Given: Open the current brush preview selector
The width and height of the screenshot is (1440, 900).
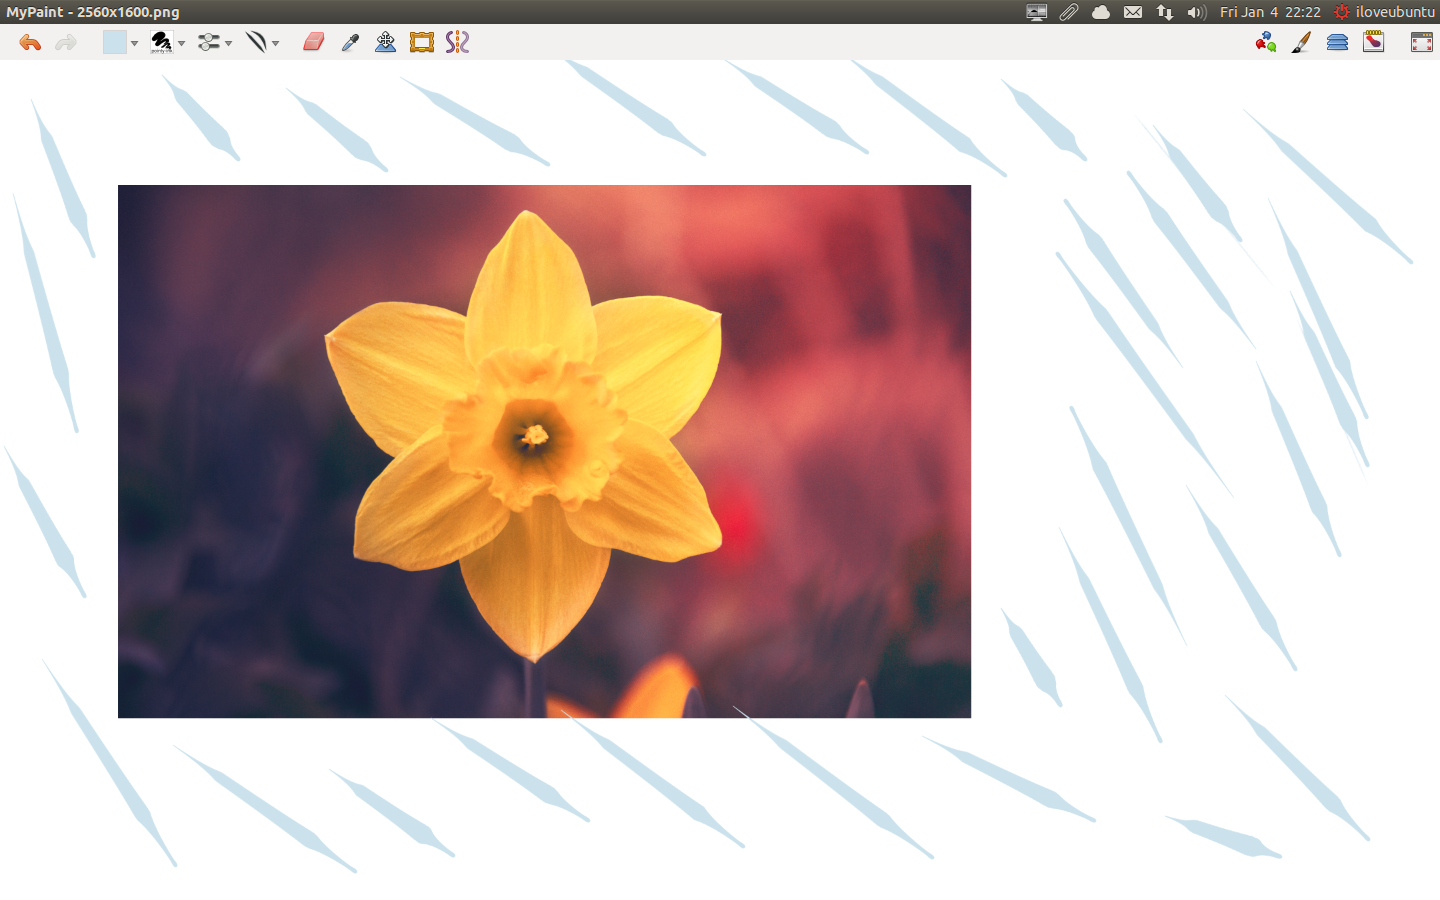Looking at the screenshot, I should [161, 42].
